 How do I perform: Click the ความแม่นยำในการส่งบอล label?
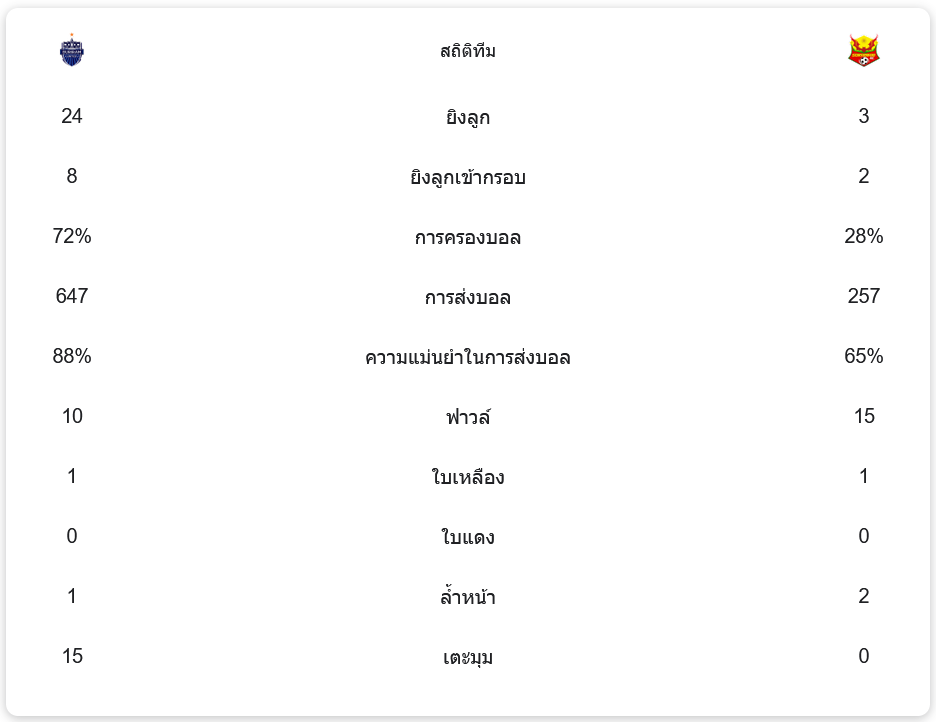pos(468,358)
